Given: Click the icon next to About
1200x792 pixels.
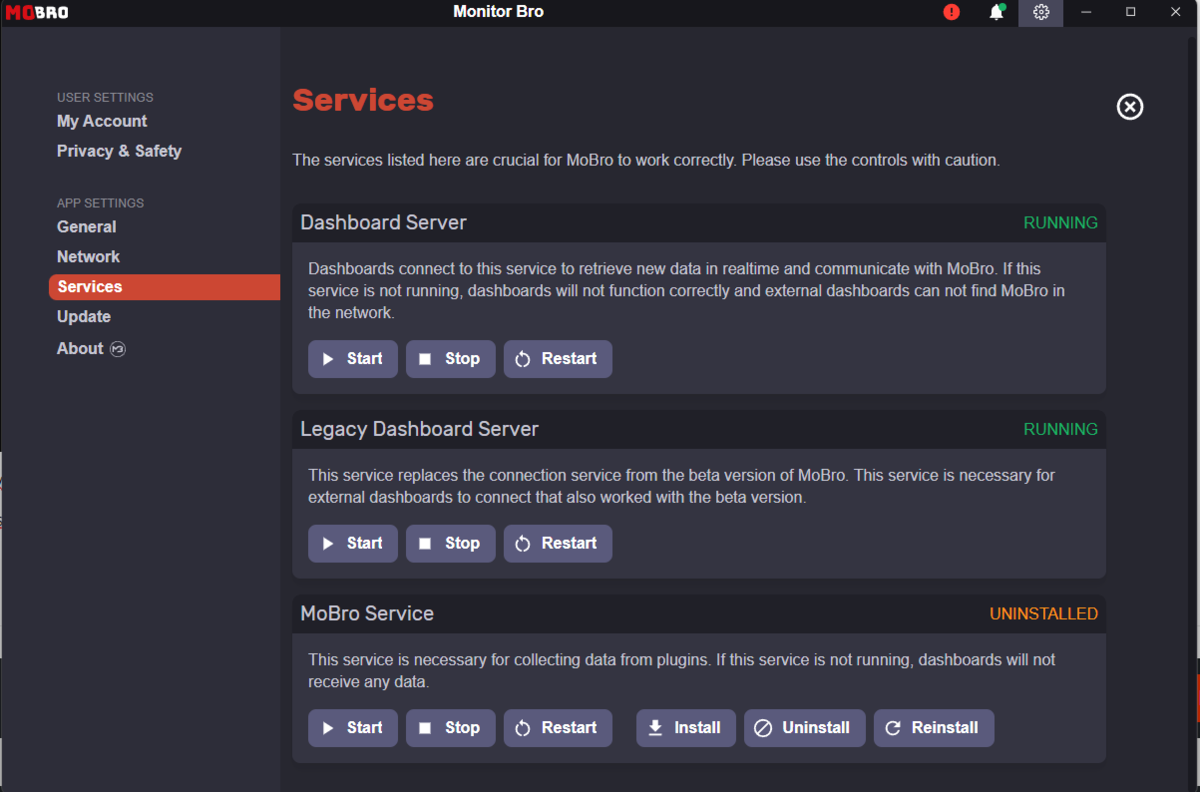Looking at the screenshot, I should pos(117,349).
